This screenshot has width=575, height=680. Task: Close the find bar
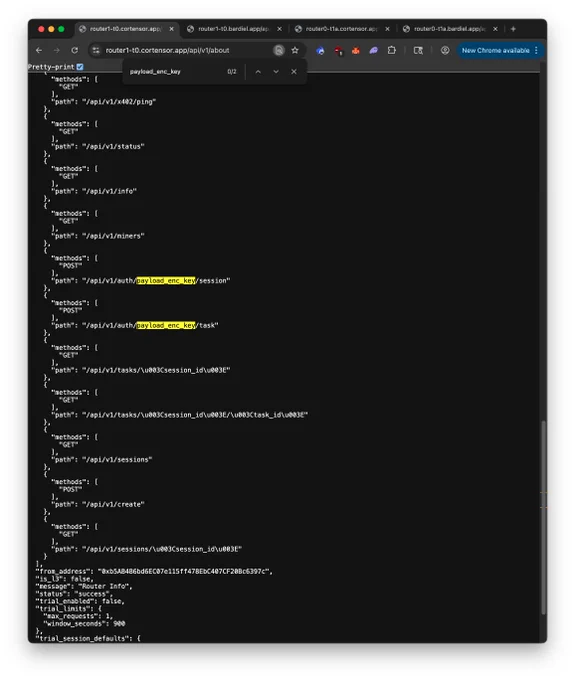[294, 72]
